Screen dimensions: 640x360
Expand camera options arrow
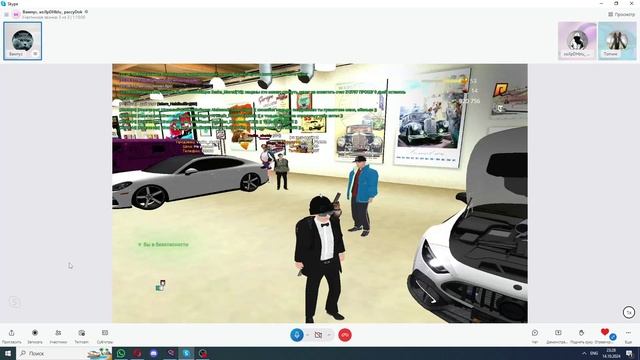[329, 335]
